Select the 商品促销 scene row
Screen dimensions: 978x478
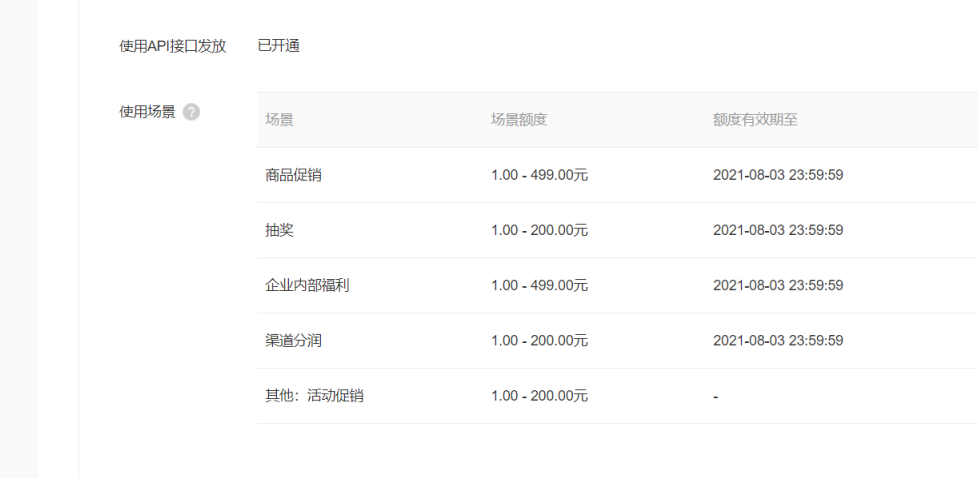point(617,175)
